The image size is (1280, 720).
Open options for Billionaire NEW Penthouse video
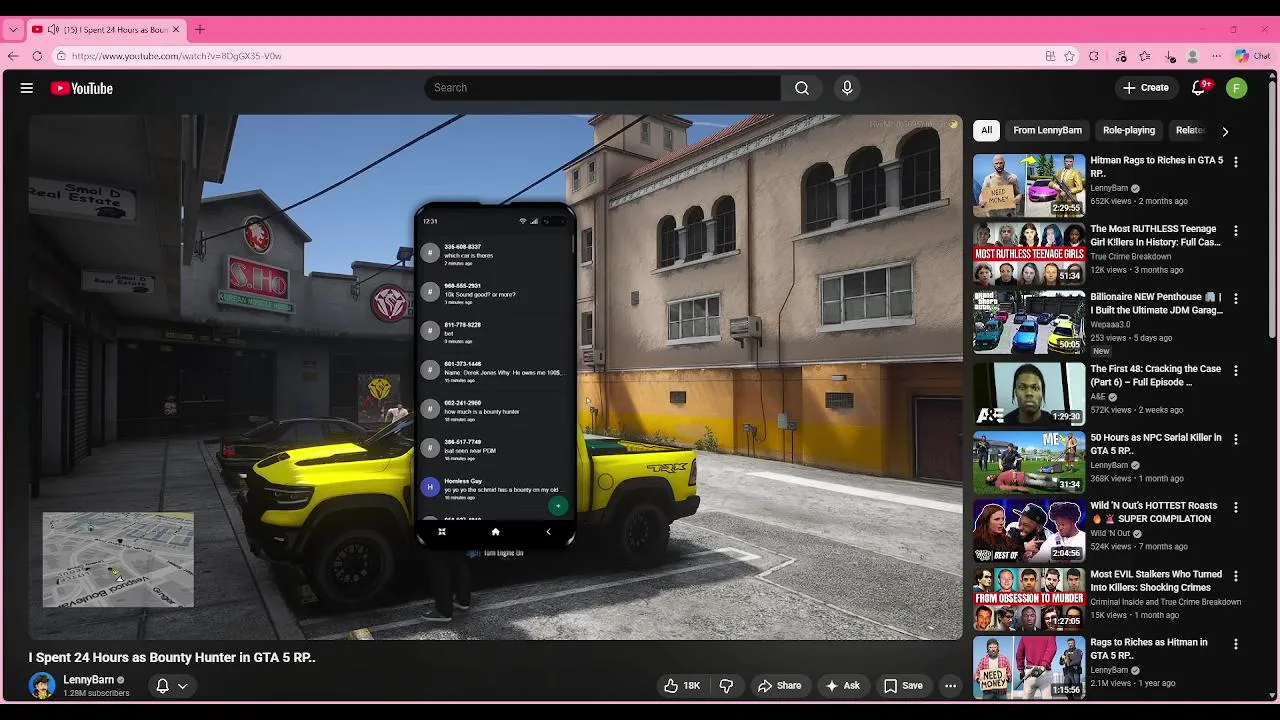[1236, 299]
